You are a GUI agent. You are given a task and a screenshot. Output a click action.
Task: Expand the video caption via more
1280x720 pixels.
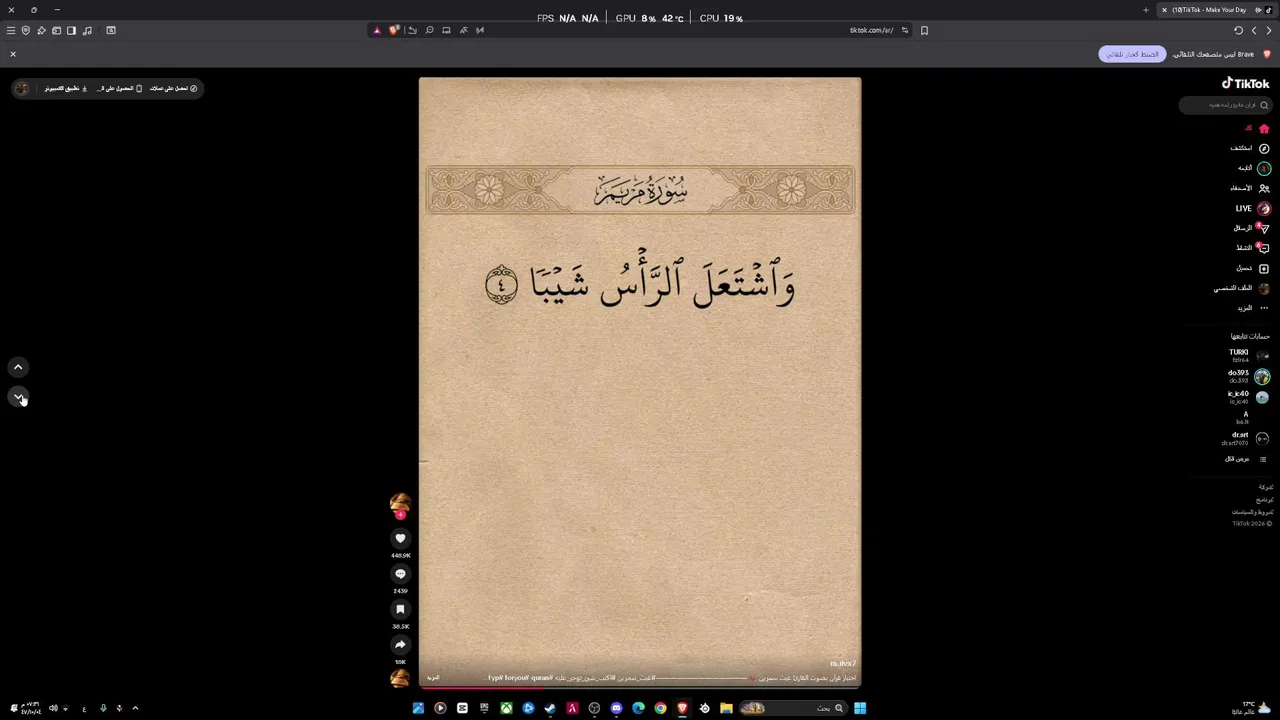tap(433, 678)
